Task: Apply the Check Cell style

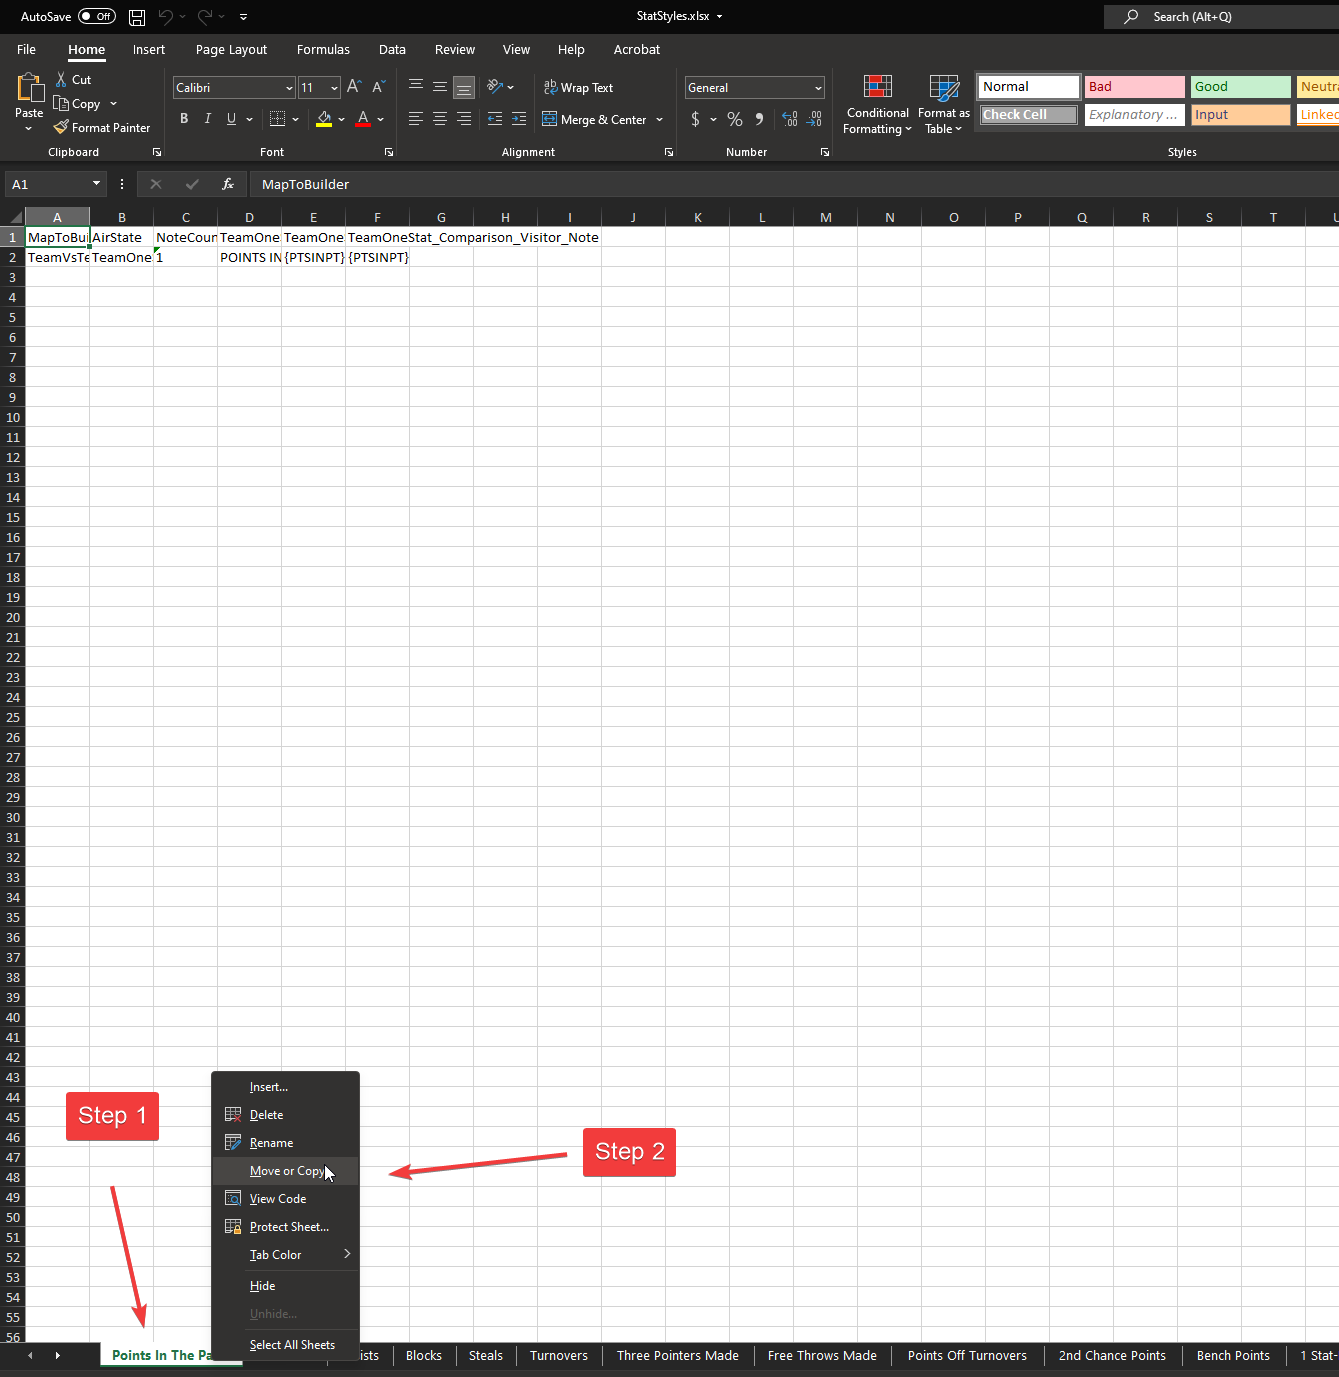Action: point(1028,115)
